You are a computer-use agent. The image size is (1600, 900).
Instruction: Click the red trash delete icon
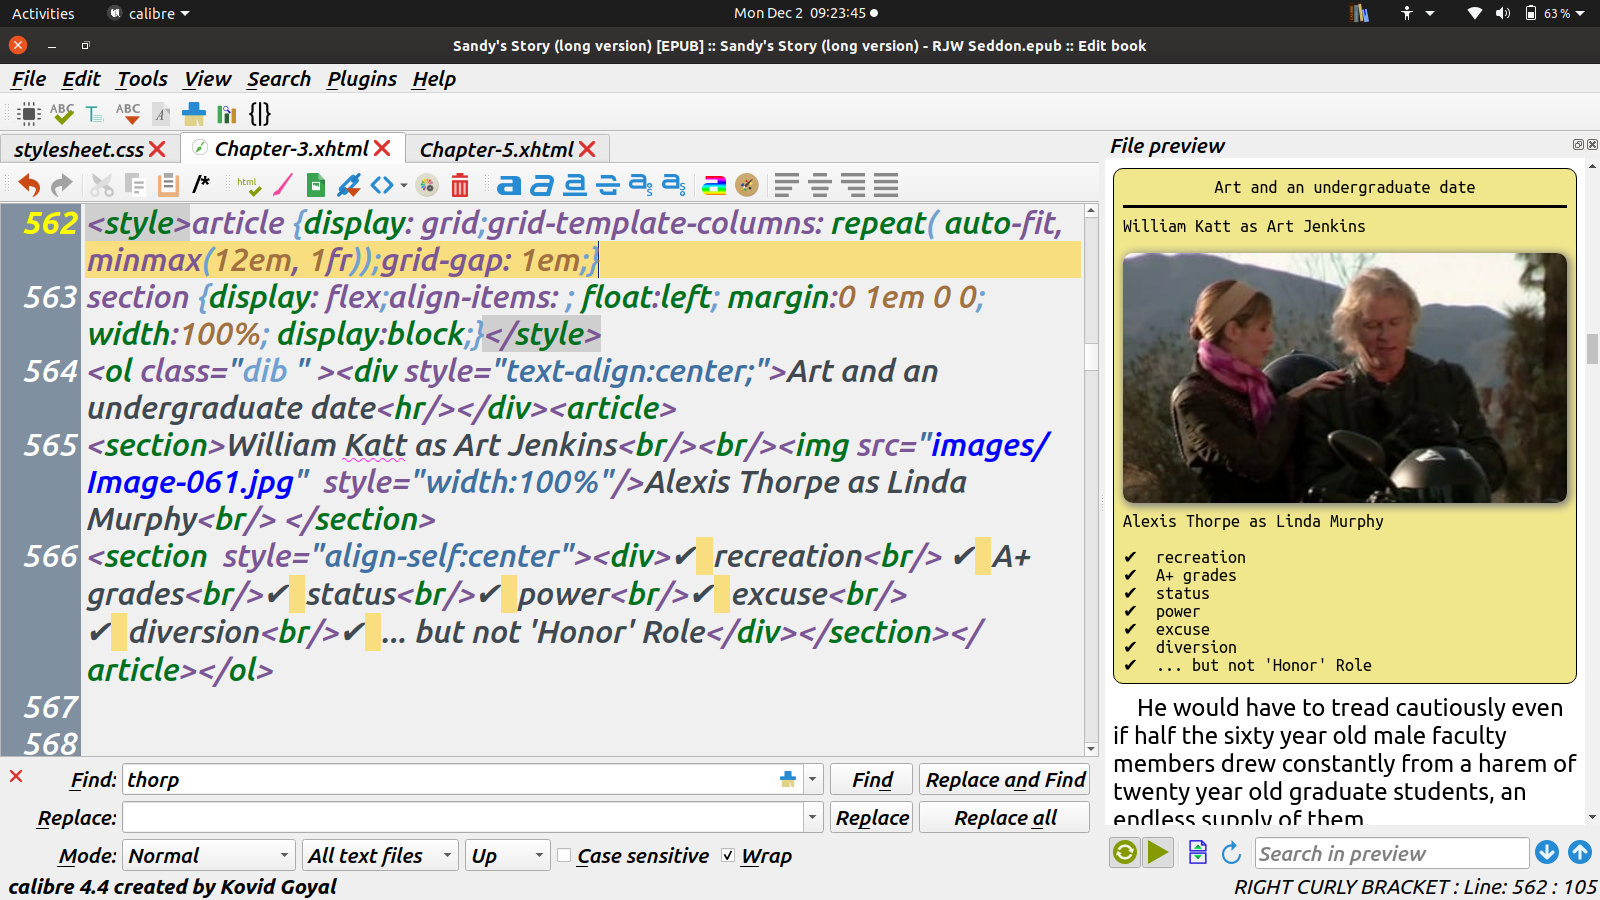pos(460,185)
